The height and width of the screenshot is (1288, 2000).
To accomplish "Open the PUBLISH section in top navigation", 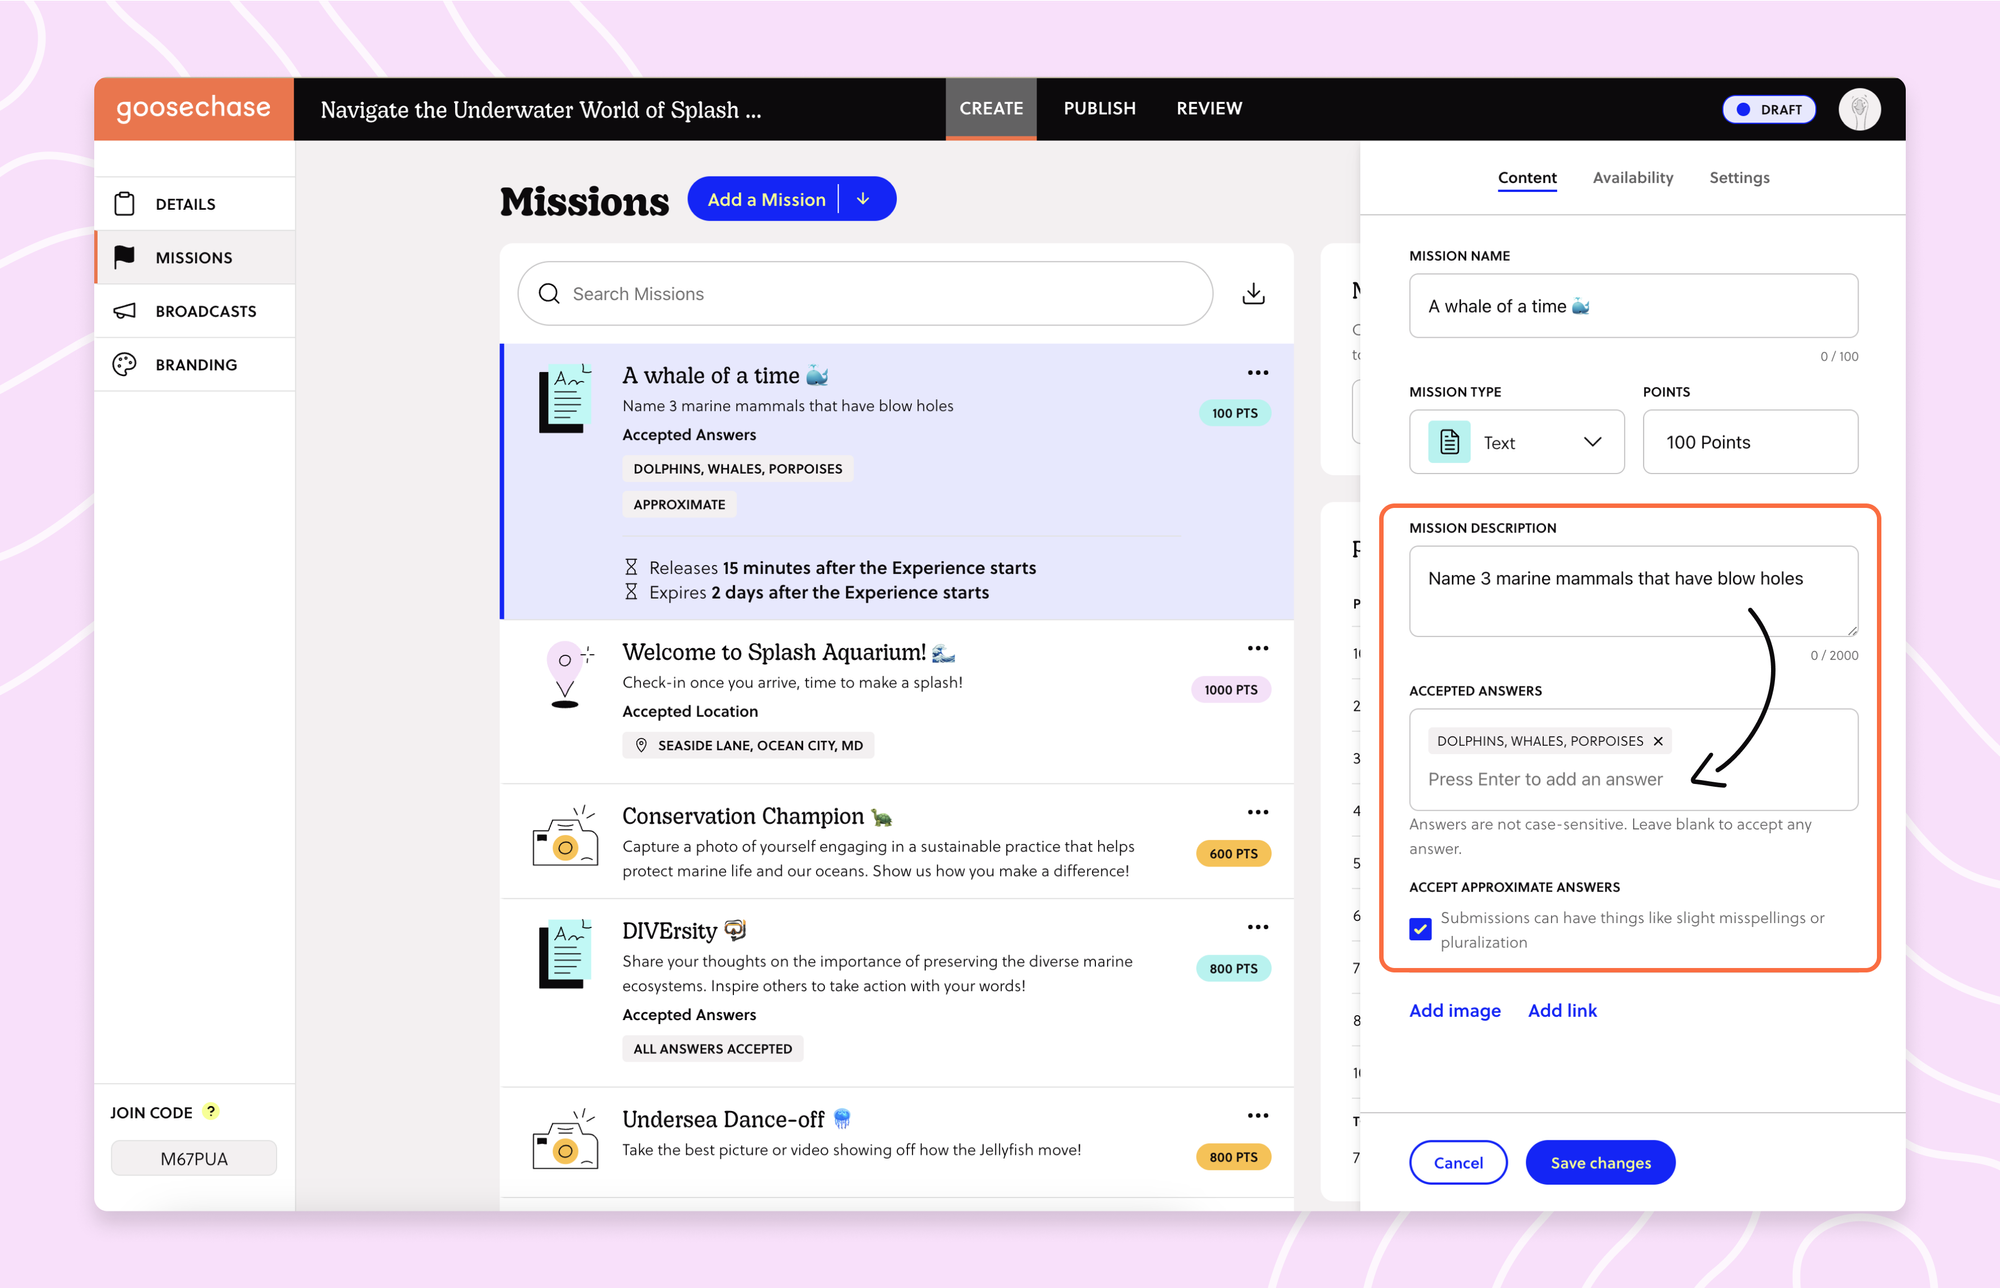I will (x=1099, y=108).
